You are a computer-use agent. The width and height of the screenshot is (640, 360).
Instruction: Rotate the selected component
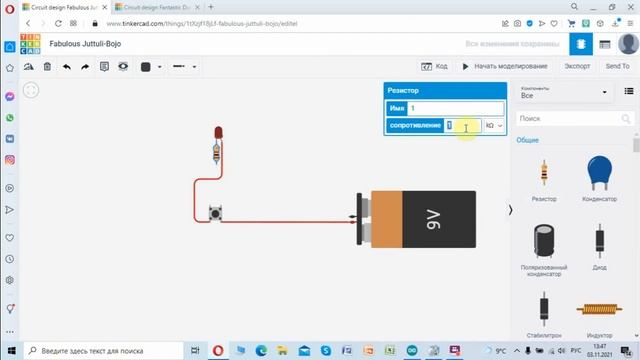click(29, 67)
